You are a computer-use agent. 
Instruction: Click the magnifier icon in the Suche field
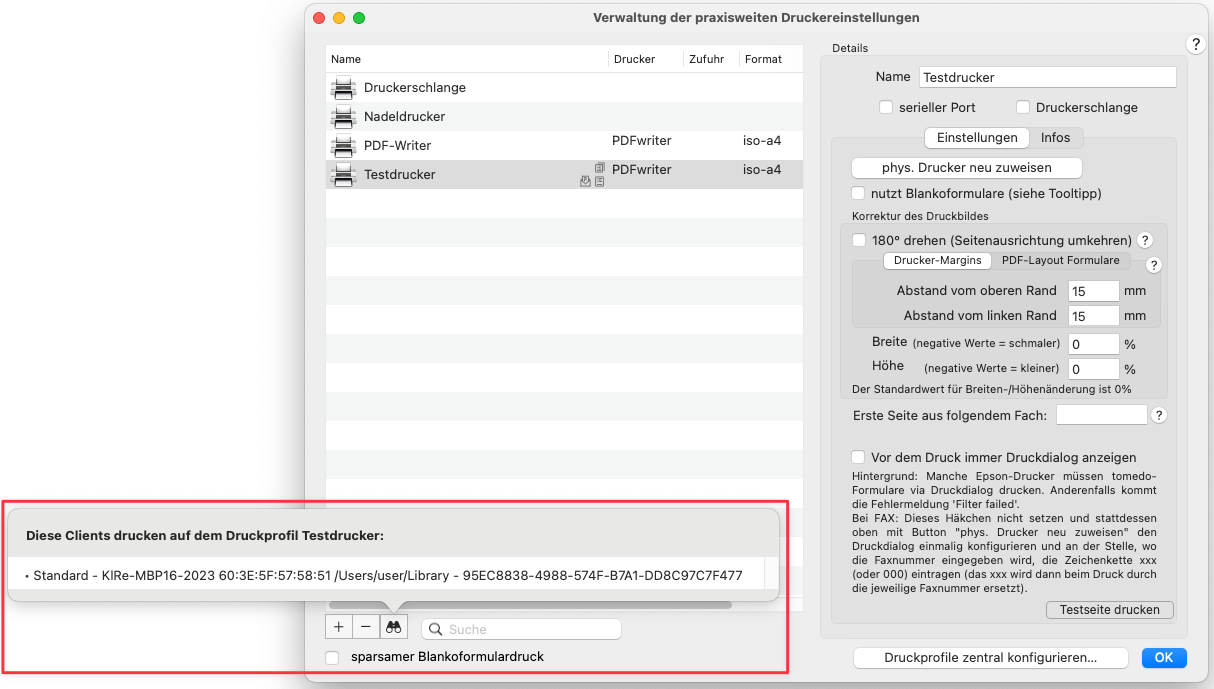coord(436,629)
